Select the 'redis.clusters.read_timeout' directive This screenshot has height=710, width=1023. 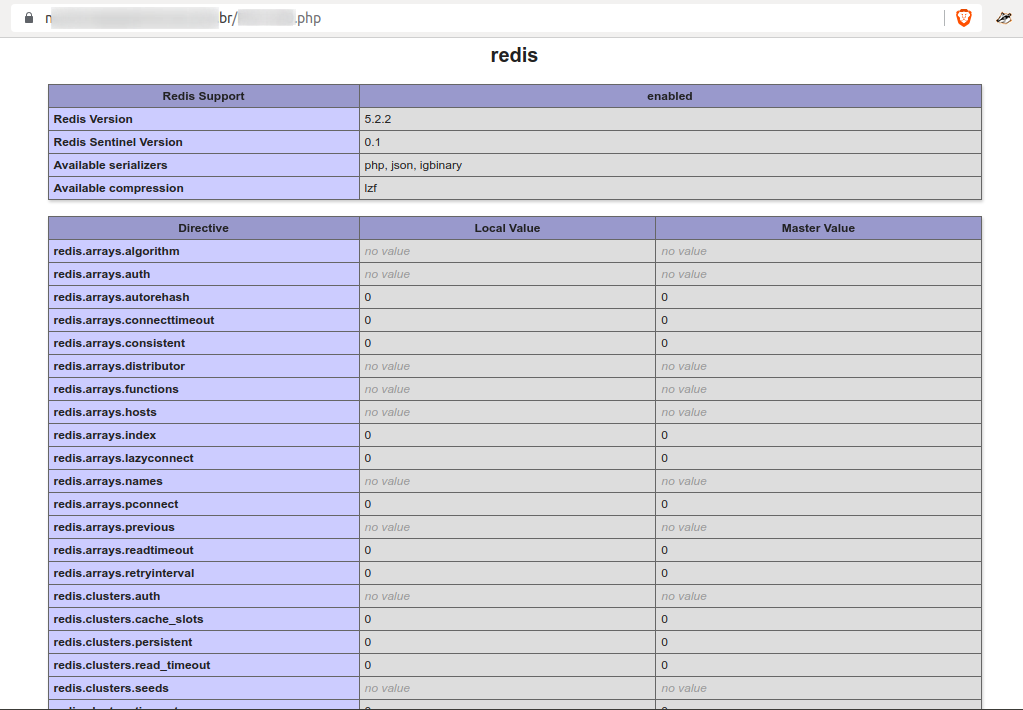[132, 665]
